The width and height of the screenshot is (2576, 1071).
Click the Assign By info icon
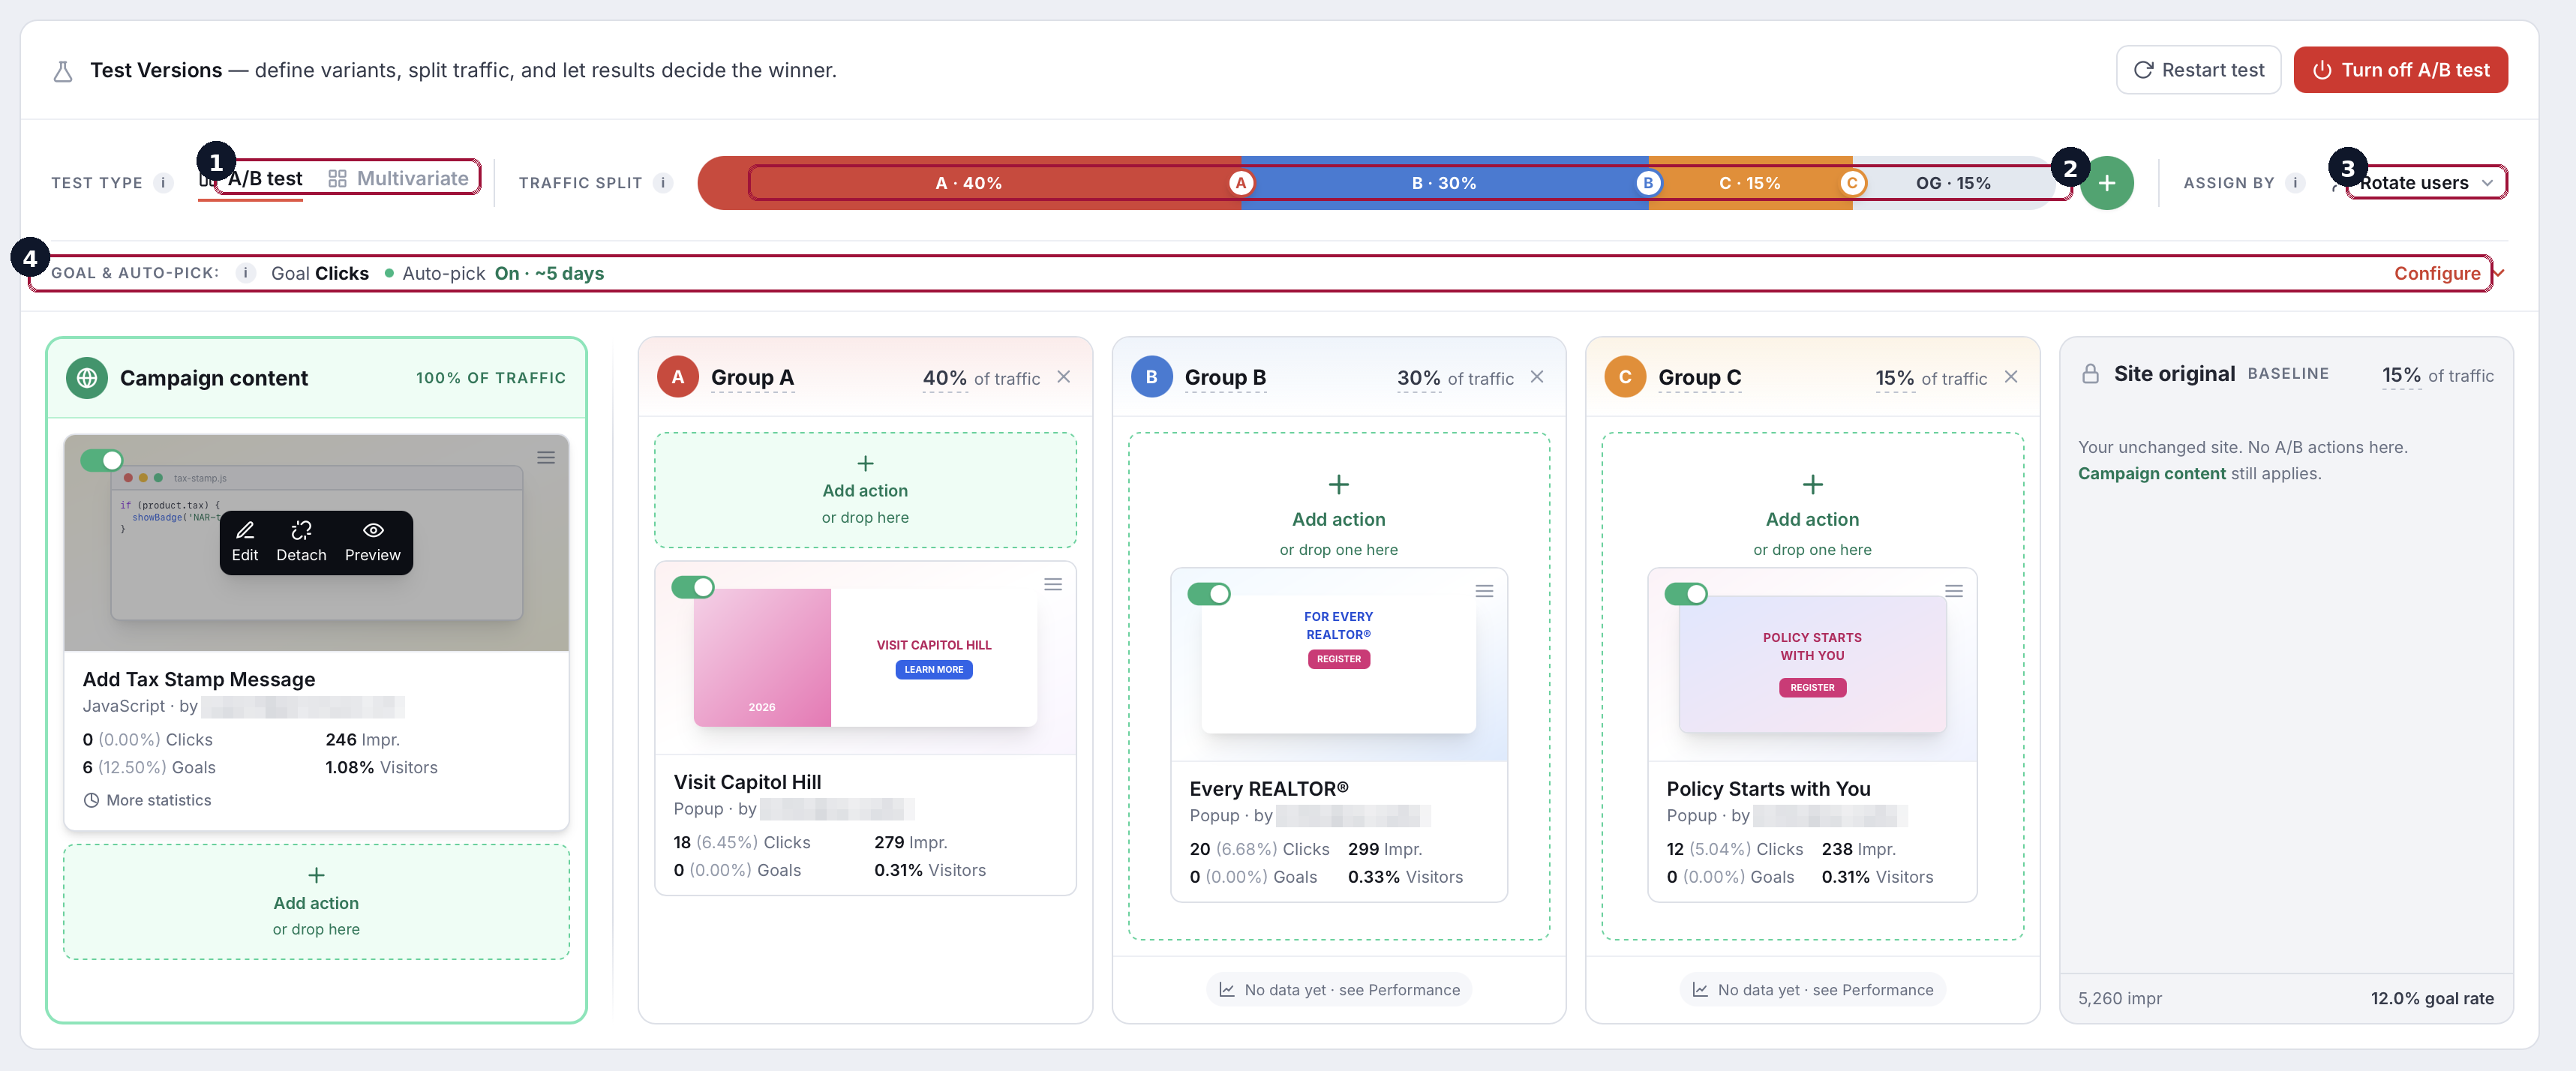[x=2295, y=183]
